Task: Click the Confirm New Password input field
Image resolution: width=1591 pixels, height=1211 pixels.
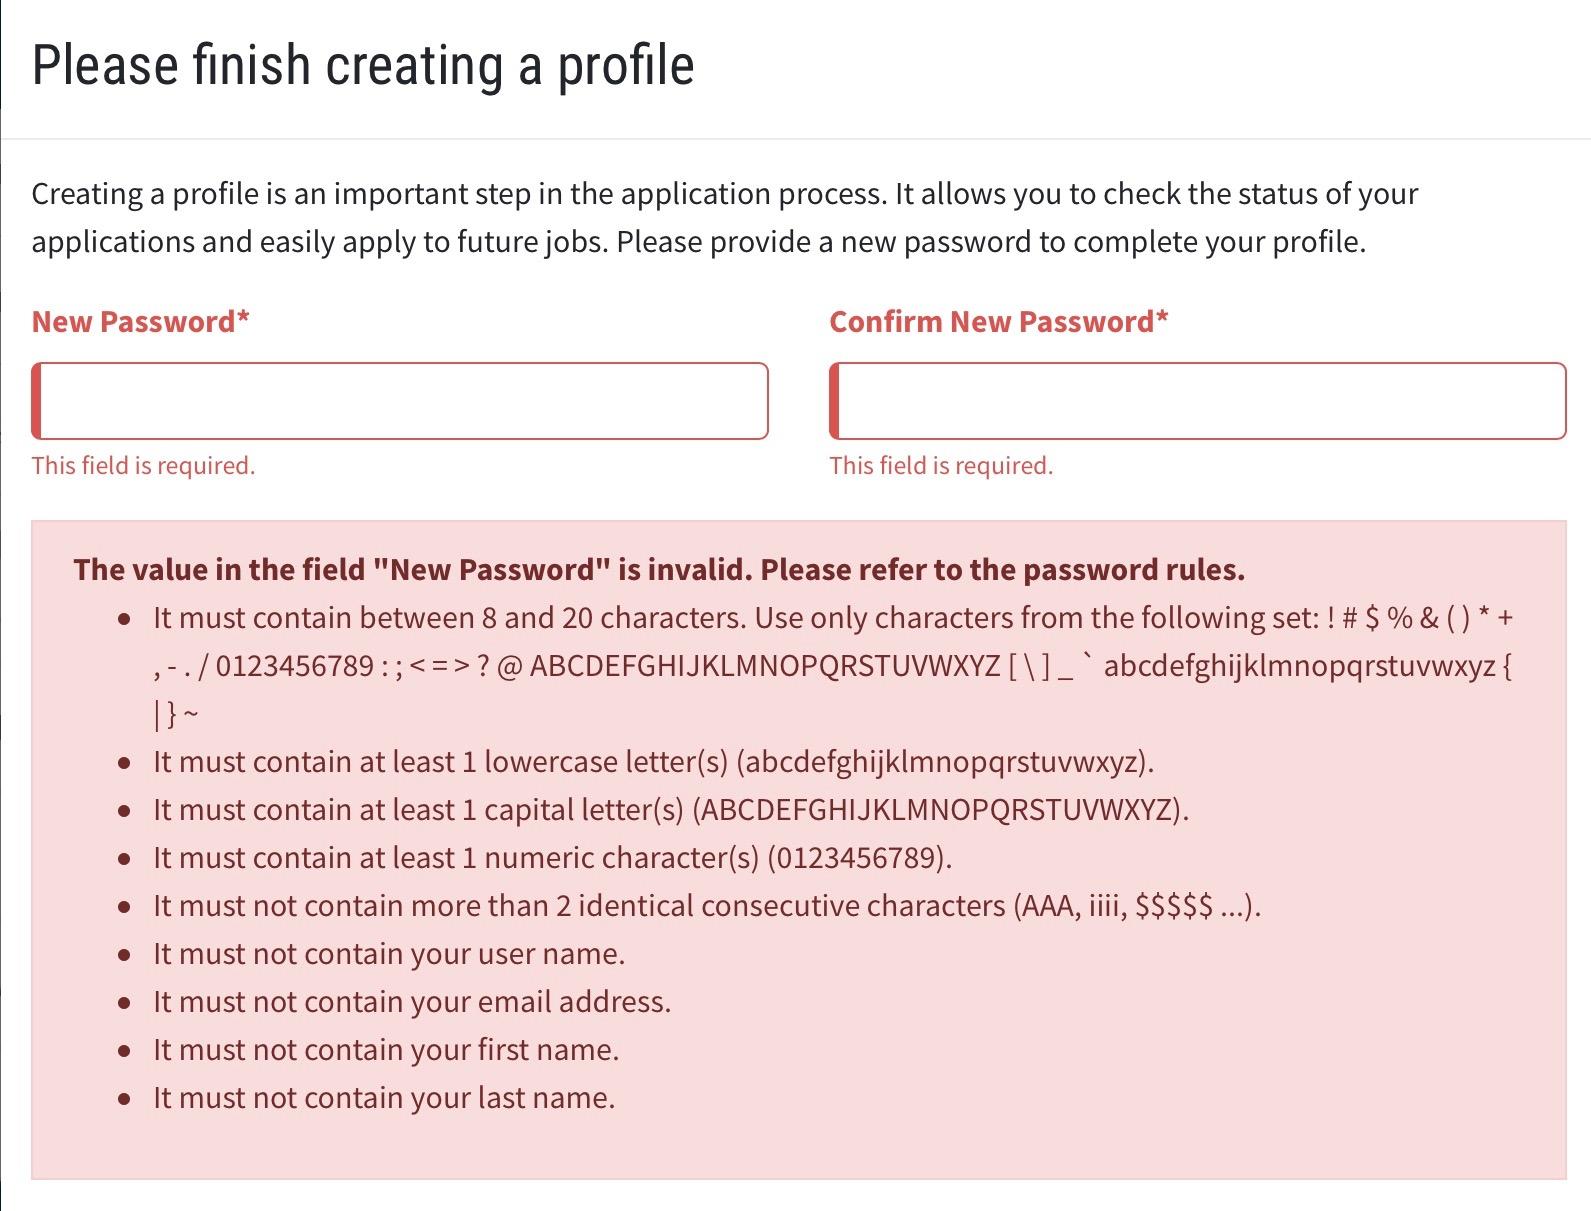Action: (1197, 401)
